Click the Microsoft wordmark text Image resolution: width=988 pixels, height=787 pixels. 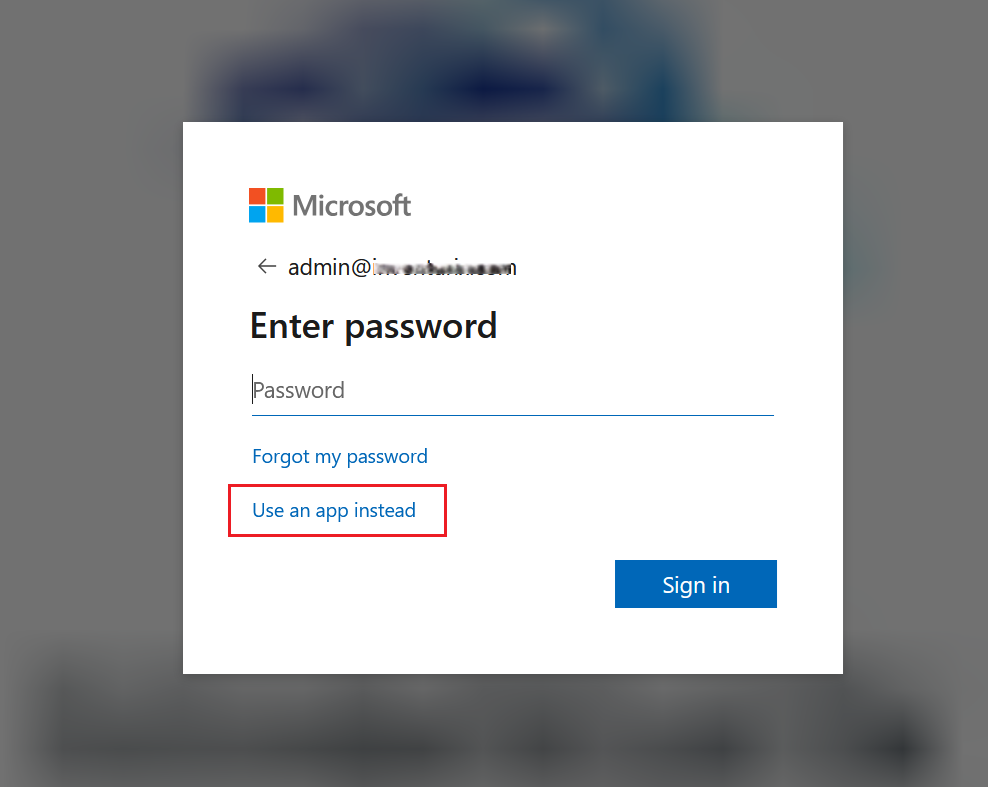[x=352, y=206]
